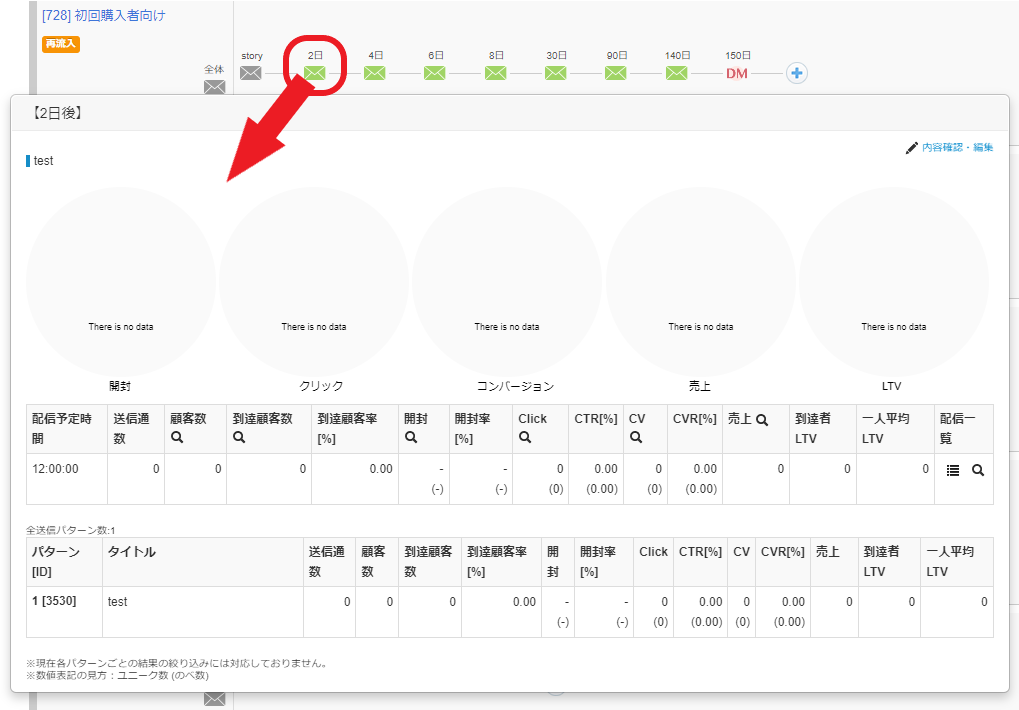Click the 2日 mail step icon
The height and width of the screenshot is (710, 1019).
[x=314, y=73]
